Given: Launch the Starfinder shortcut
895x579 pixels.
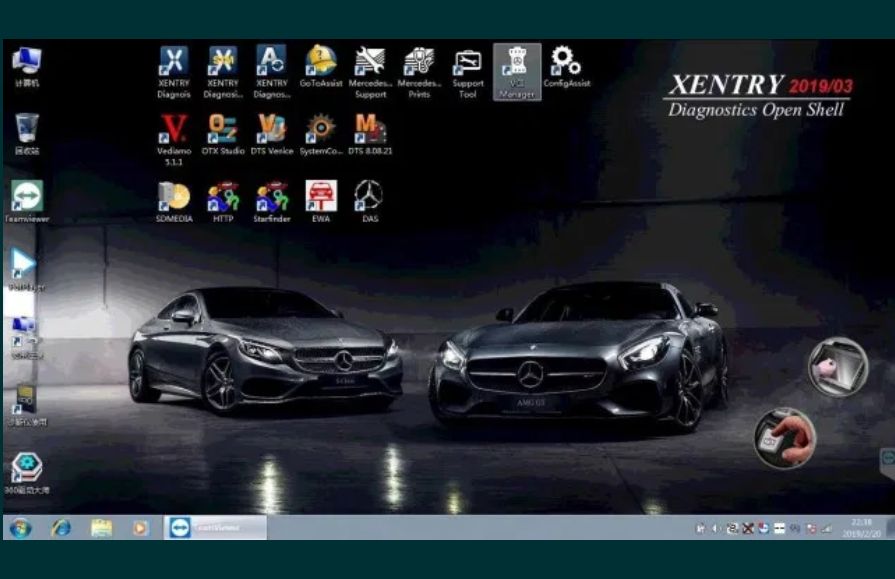Looking at the screenshot, I should (272, 202).
